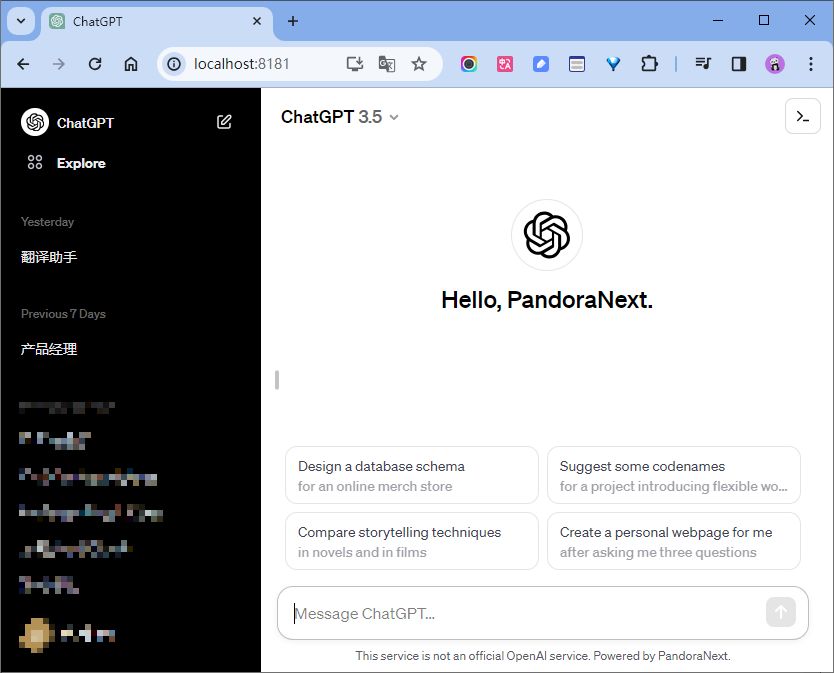
Task: Open the window-shaped extension icon
Action: click(577, 64)
